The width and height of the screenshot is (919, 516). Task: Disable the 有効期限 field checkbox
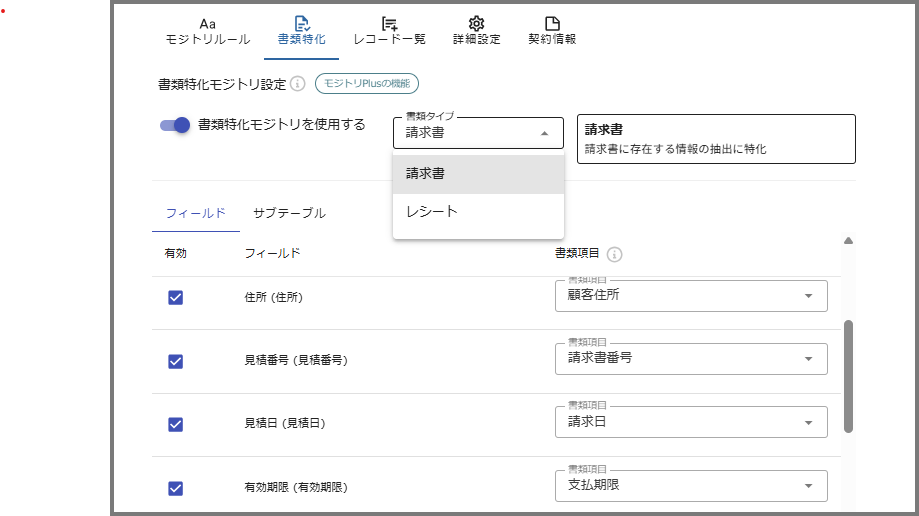coord(176,488)
